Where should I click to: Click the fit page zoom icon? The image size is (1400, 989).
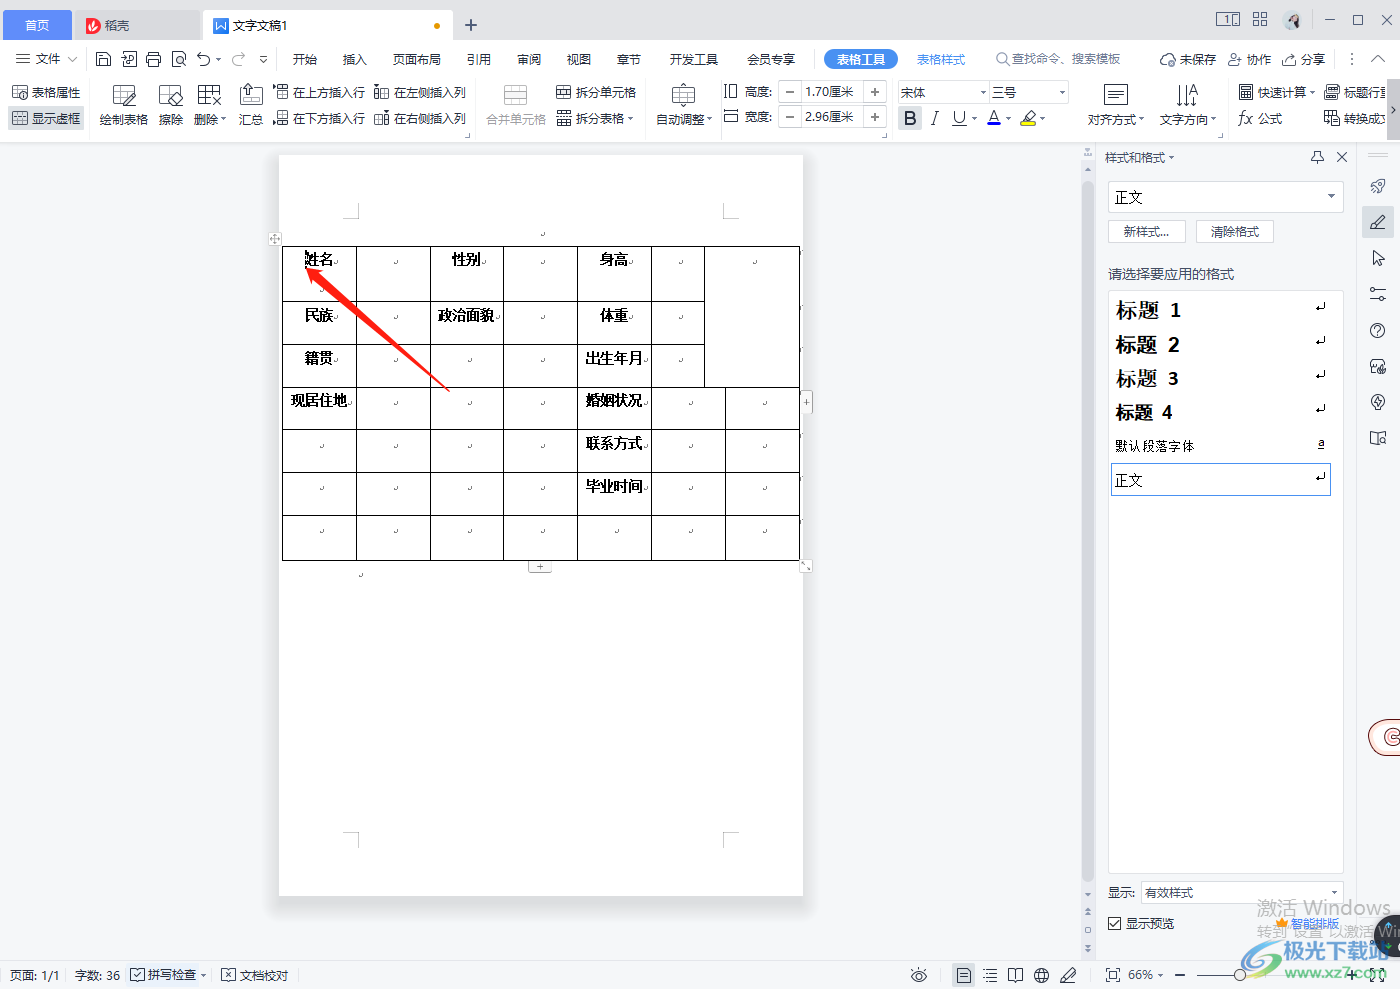point(1113,975)
